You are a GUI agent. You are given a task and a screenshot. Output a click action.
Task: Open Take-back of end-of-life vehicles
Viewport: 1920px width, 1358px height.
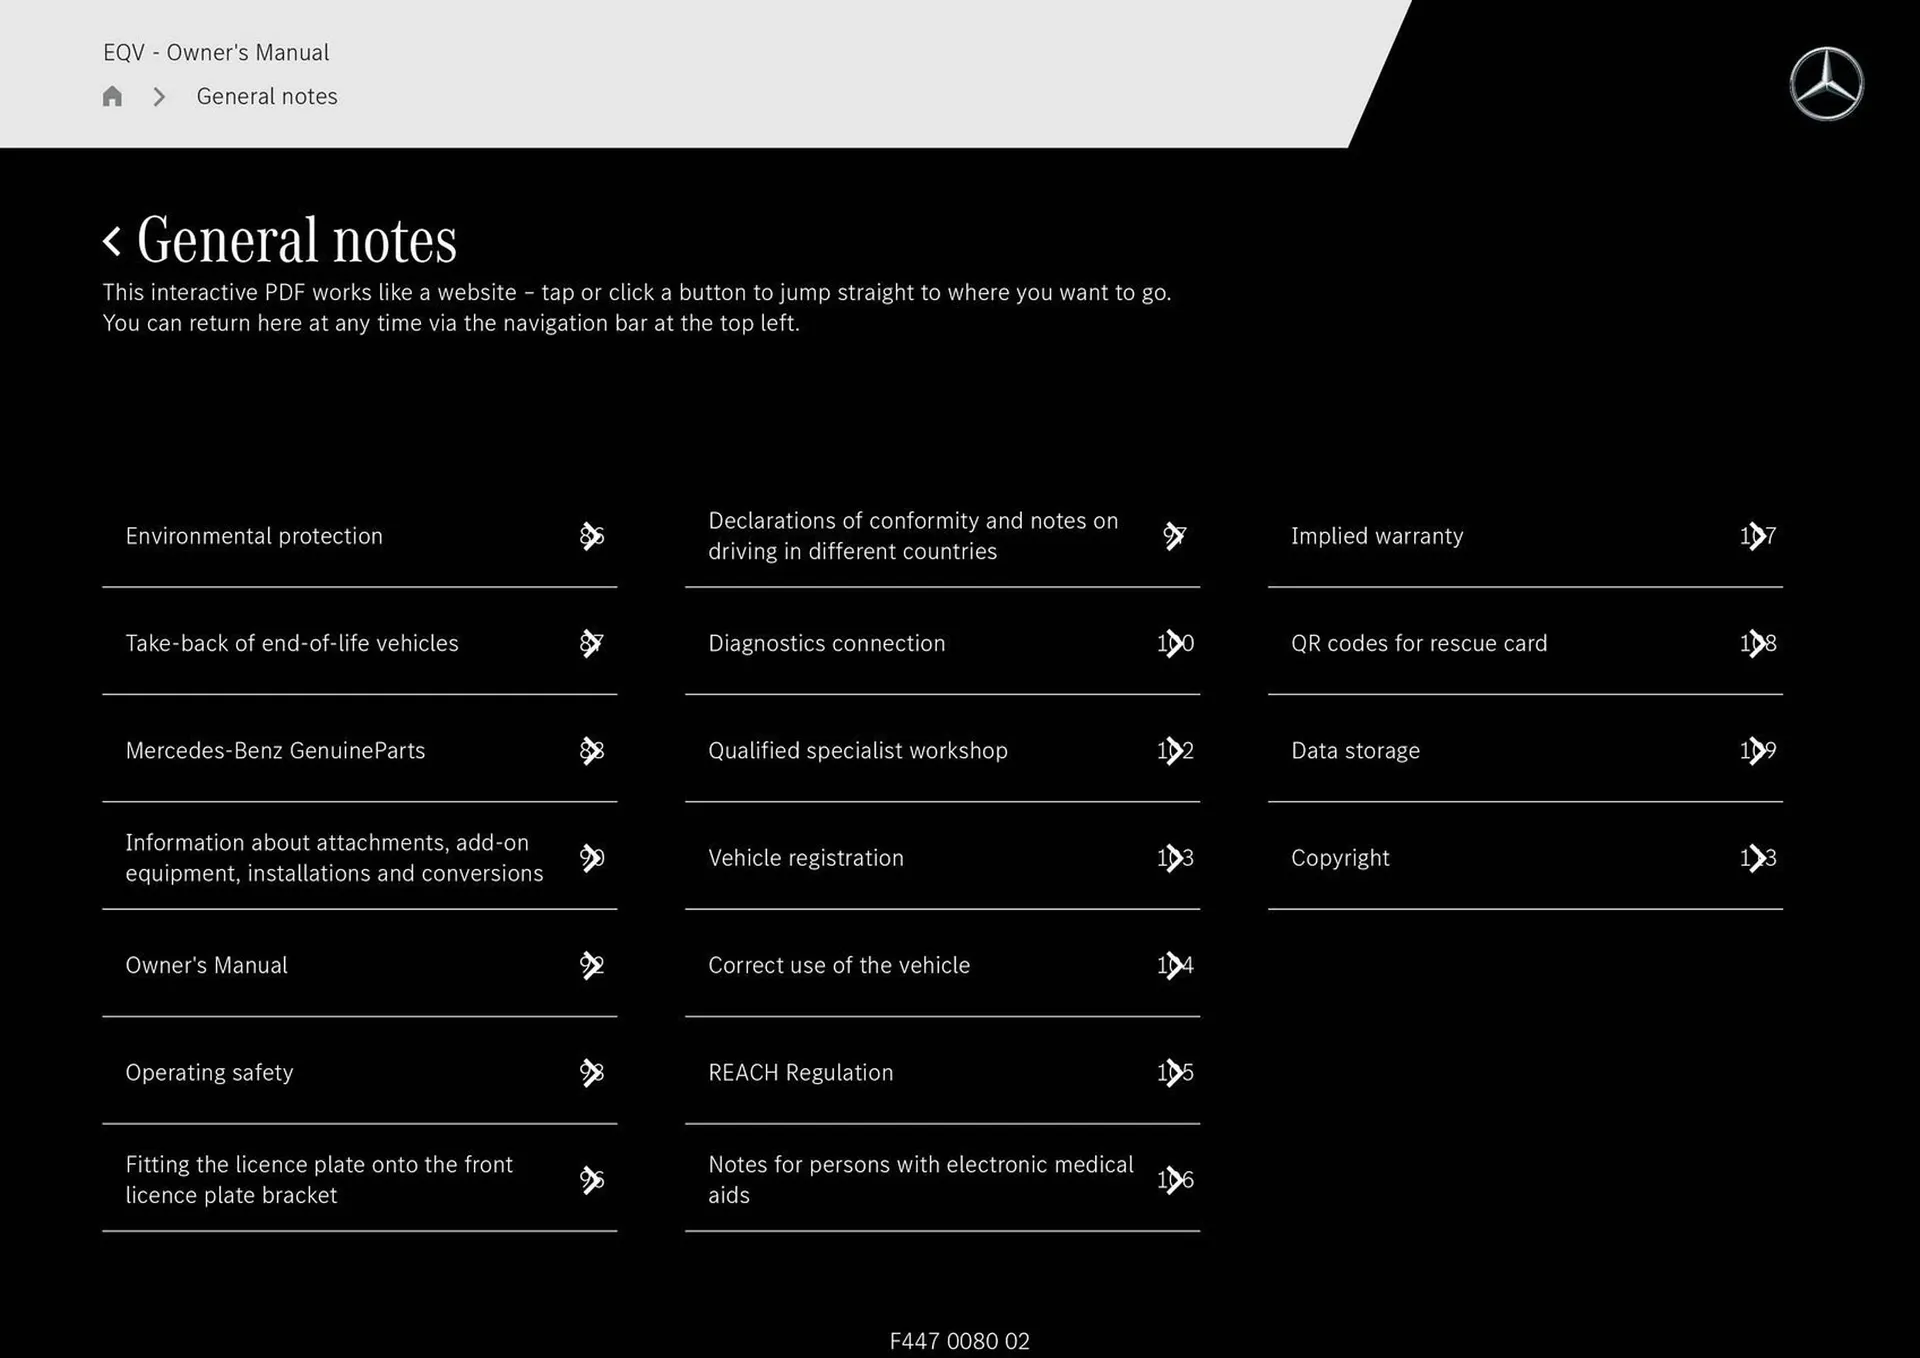pyautogui.click(x=292, y=643)
